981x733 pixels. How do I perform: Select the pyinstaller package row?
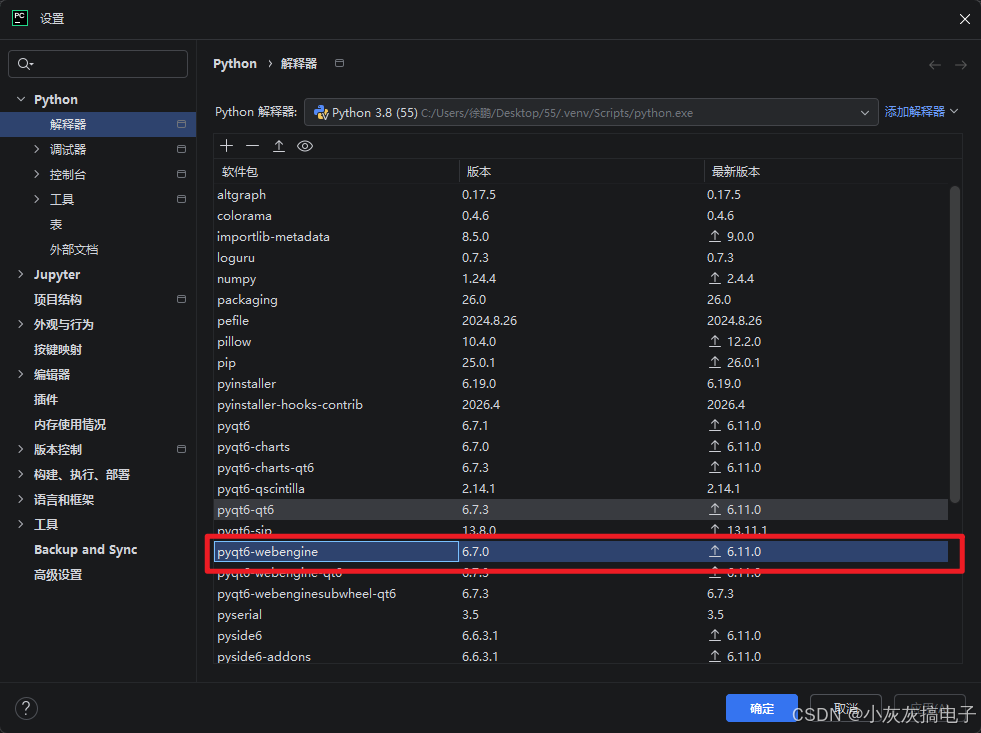(x=581, y=383)
